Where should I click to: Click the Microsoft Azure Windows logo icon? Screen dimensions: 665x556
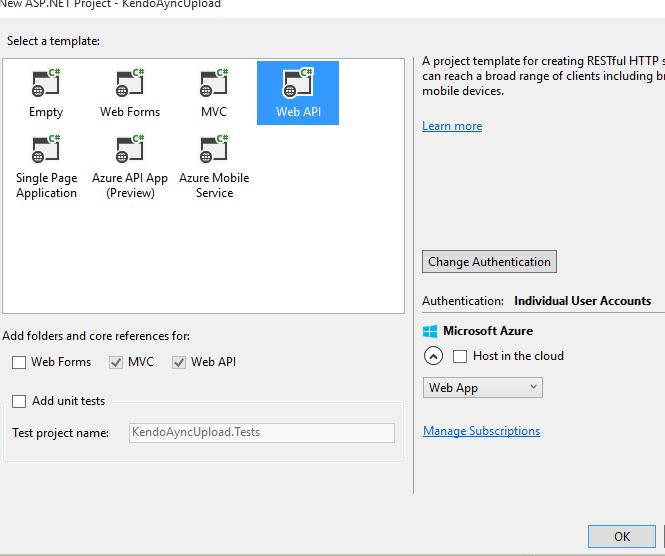pos(430,331)
